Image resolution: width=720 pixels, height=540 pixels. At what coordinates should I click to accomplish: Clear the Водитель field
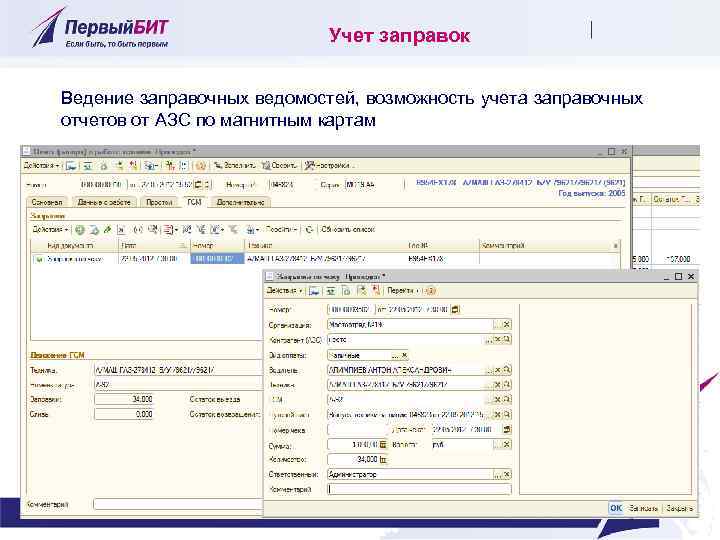coord(498,370)
